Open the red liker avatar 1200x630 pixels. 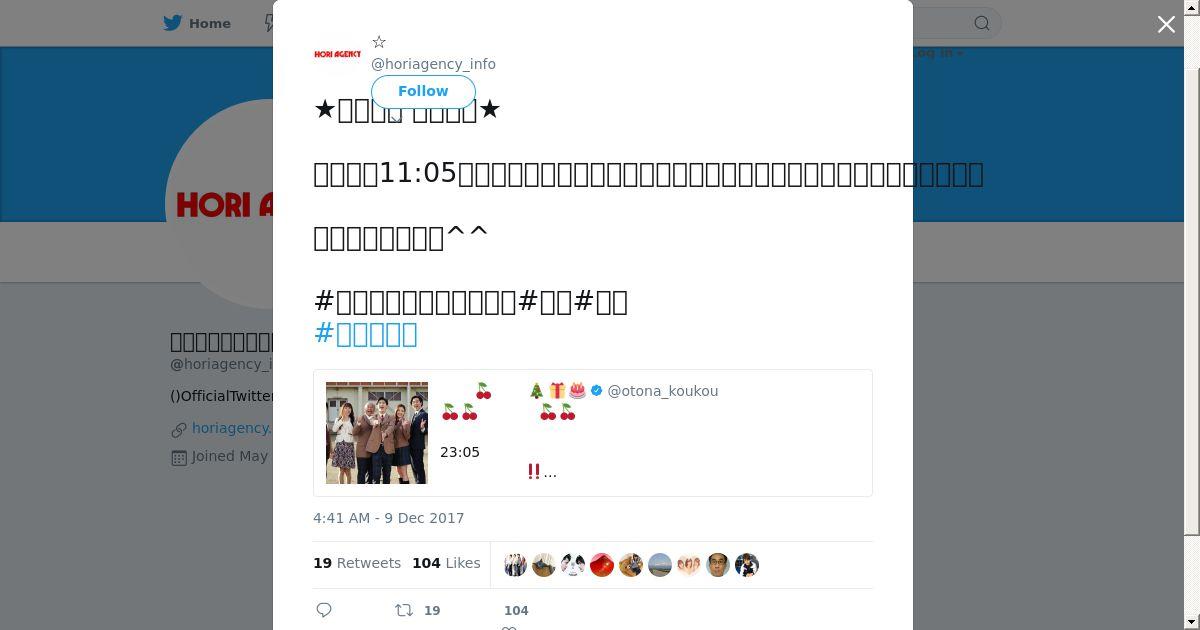pyautogui.click(x=602, y=565)
